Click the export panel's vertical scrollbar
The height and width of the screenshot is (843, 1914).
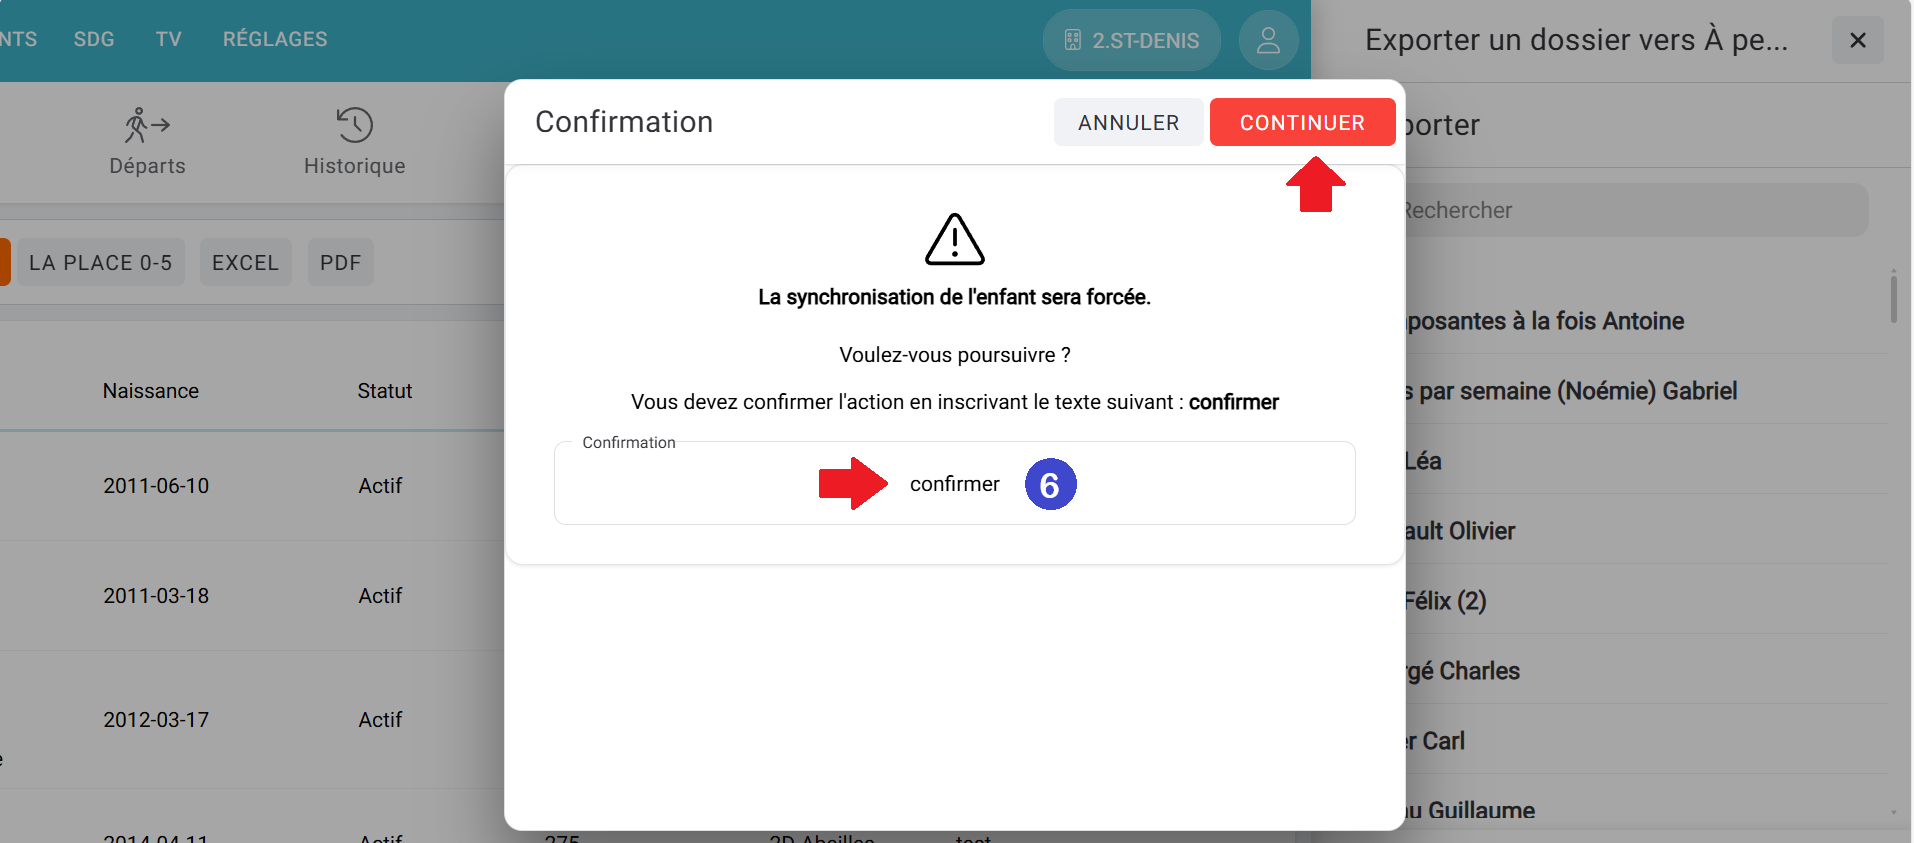coord(1893,298)
